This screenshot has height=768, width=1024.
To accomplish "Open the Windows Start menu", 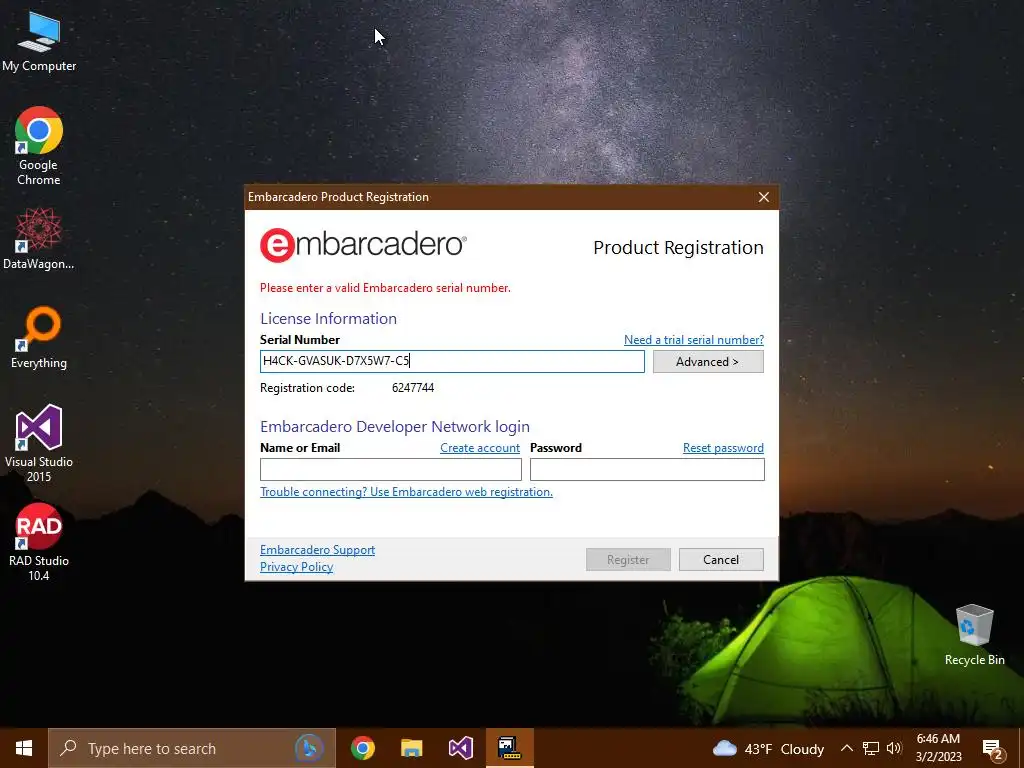I will 24,748.
